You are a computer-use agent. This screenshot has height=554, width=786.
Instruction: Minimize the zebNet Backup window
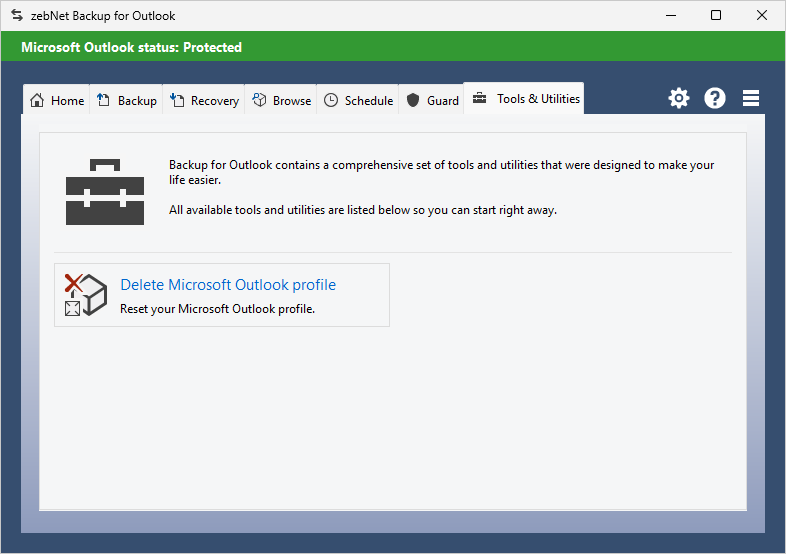pos(669,16)
